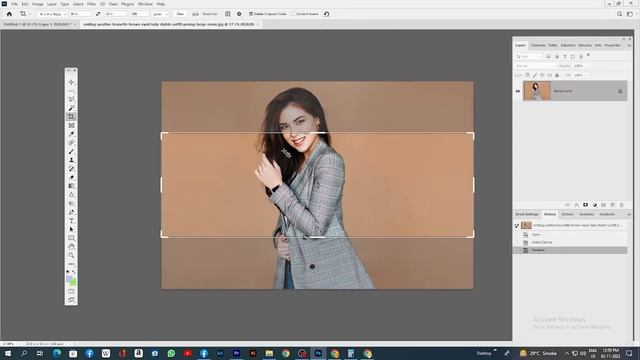This screenshot has width=640, height=360.
Task: Click the Background layer thumbnail
Action: (537, 91)
